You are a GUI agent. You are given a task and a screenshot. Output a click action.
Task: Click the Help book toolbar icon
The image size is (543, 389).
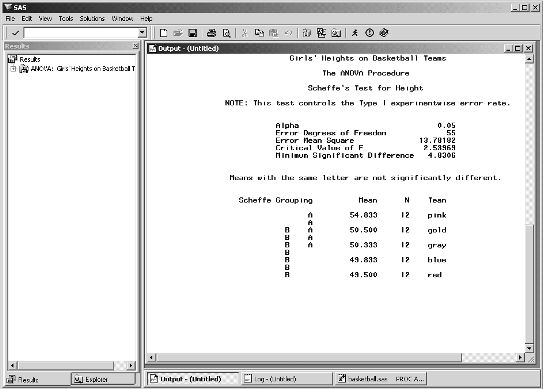pos(384,33)
